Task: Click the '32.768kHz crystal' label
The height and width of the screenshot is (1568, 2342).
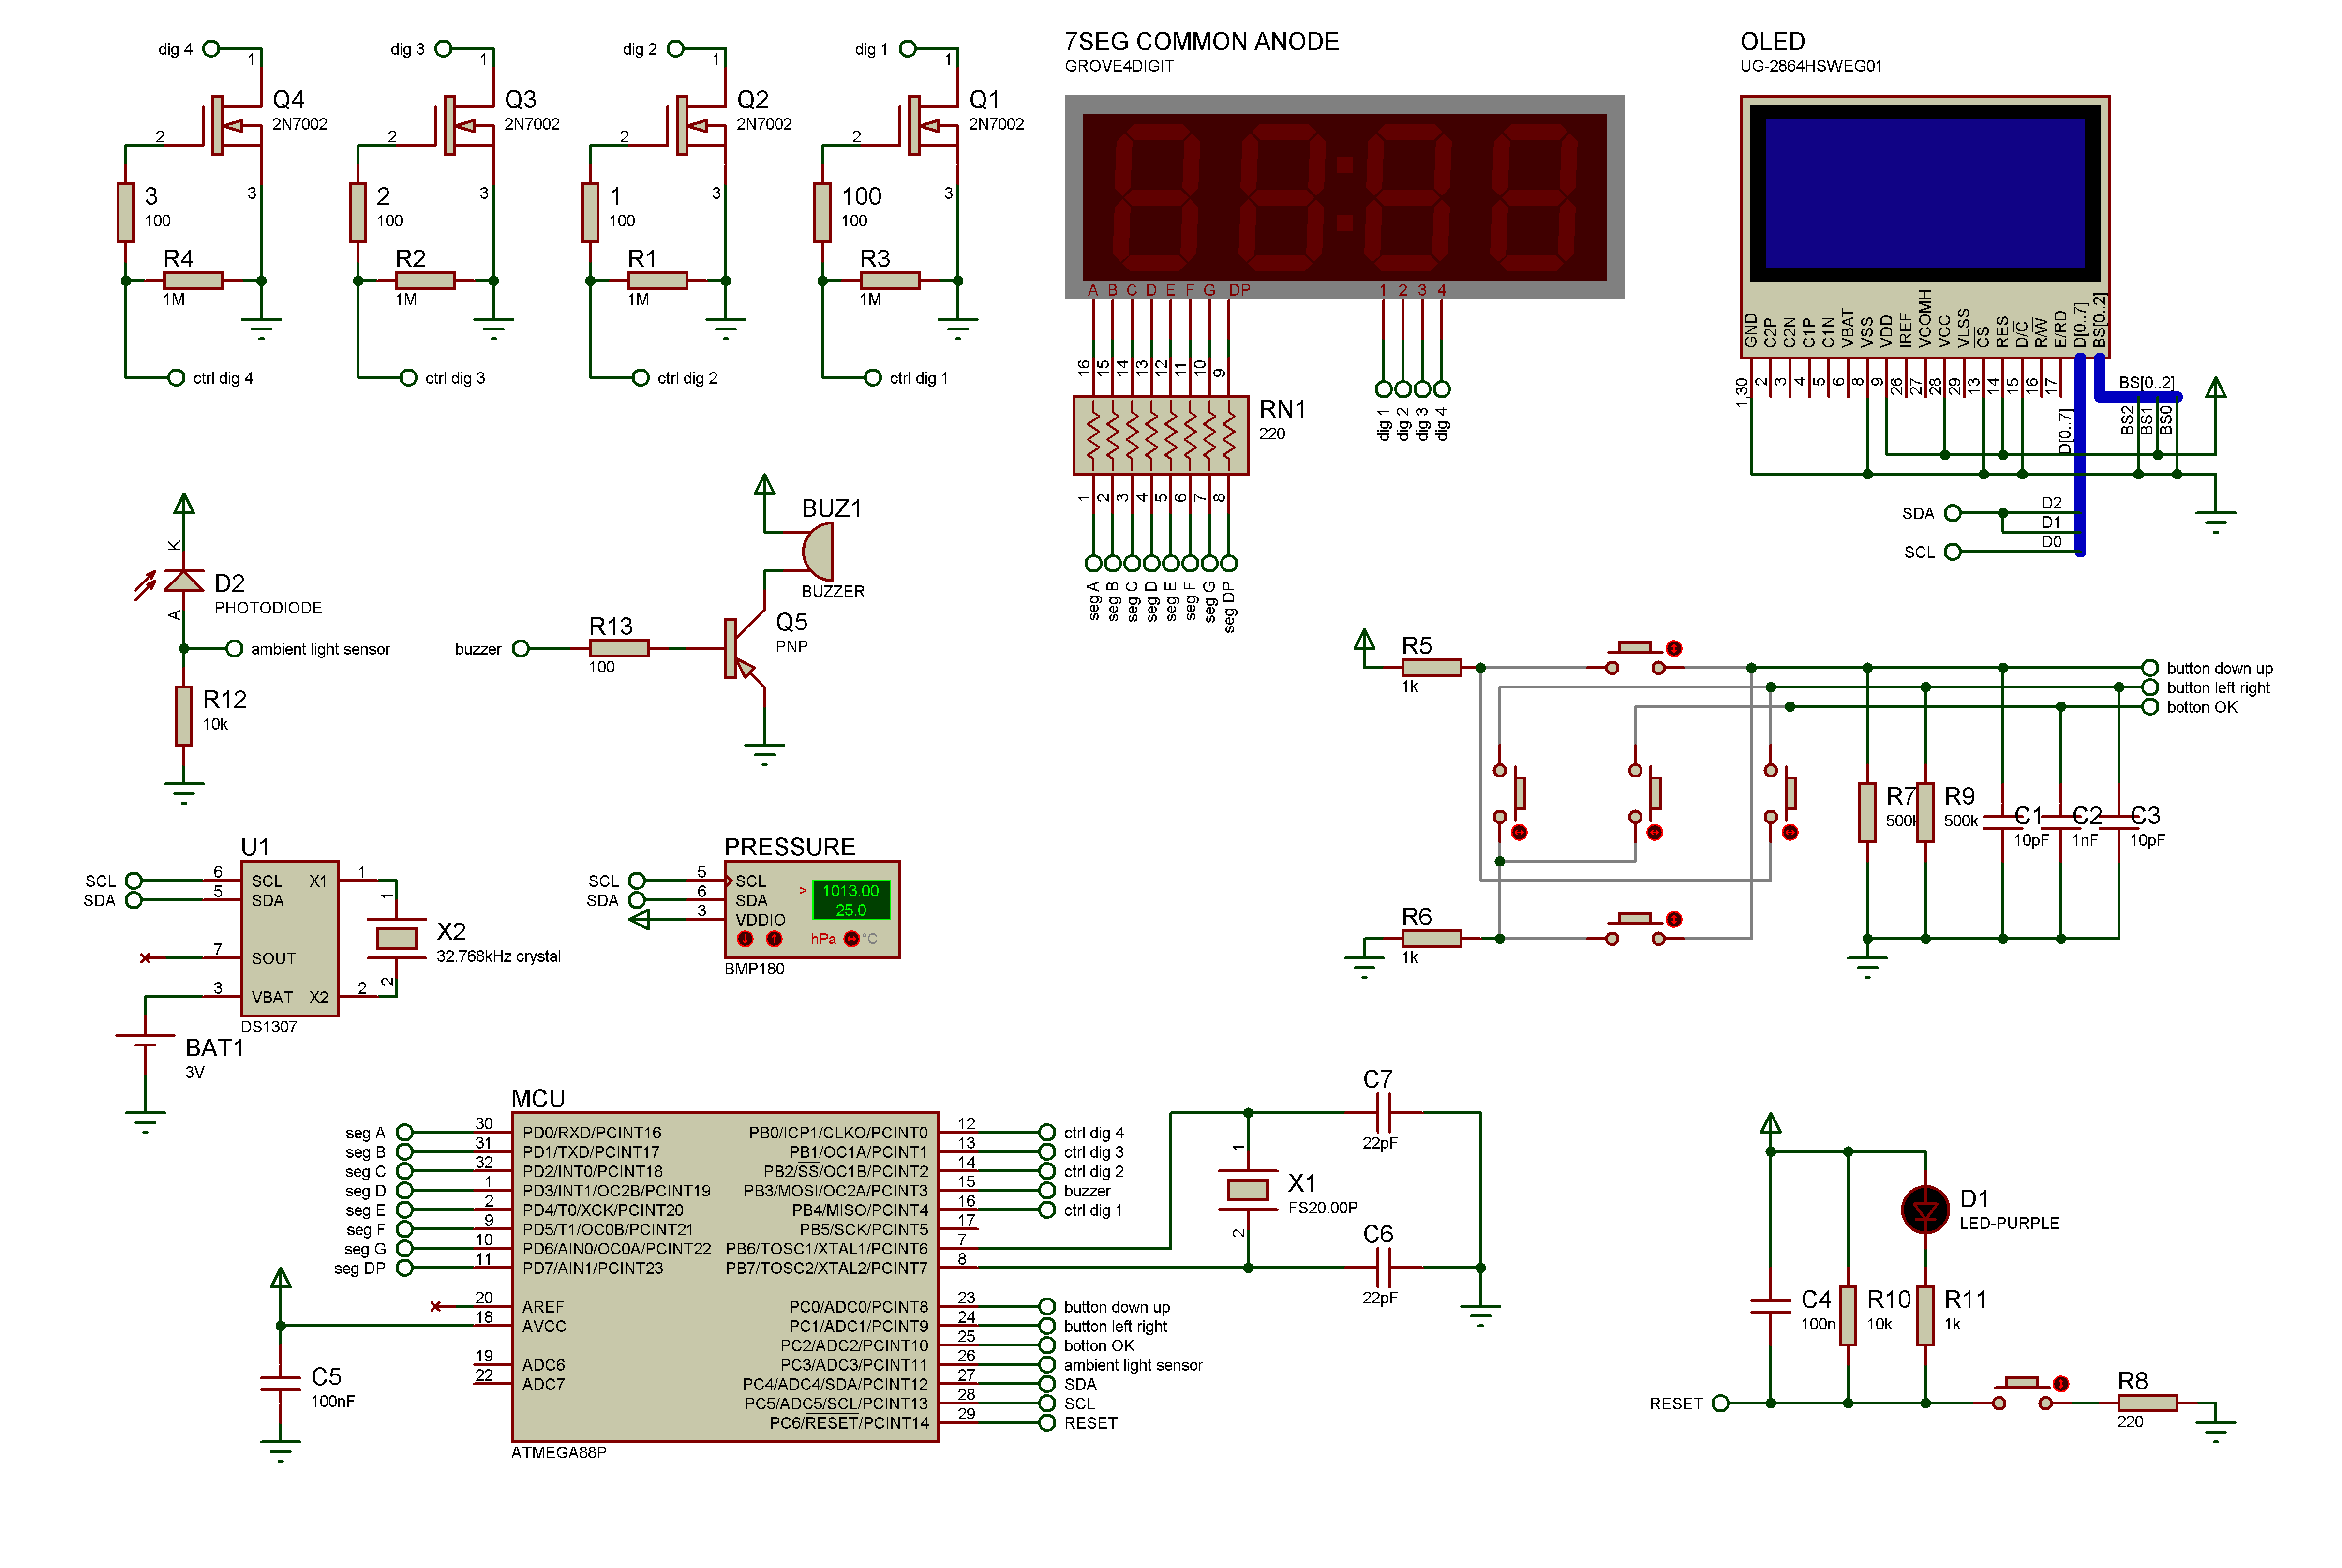Action: [498, 956]
